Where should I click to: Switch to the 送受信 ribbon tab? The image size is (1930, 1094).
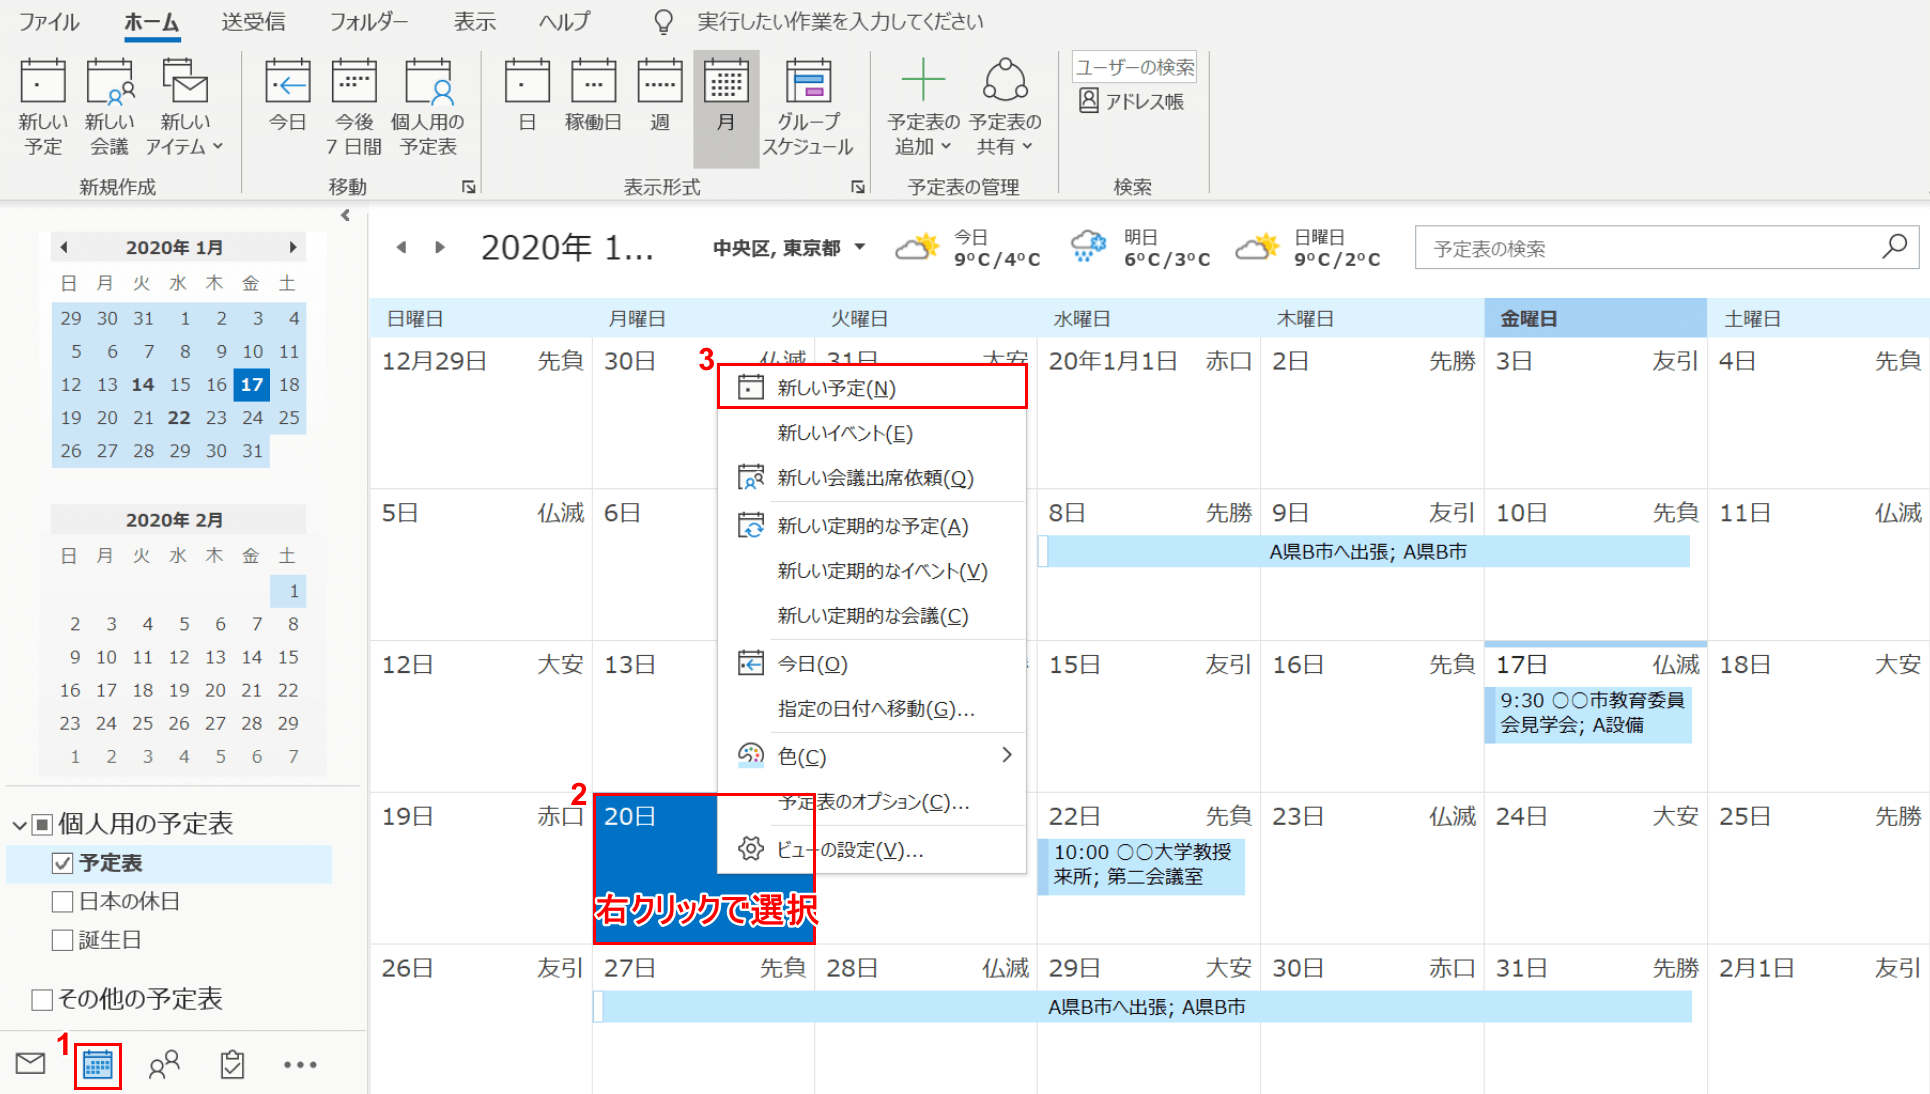(x=253, y=21)
